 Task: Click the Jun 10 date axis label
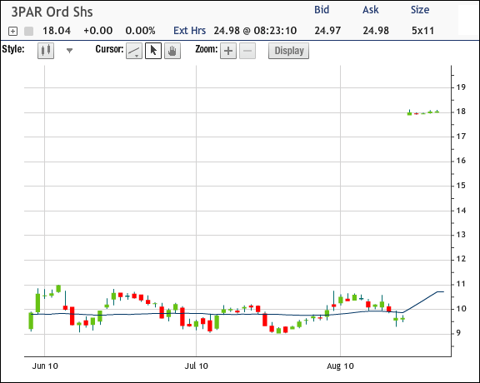point(45,366)
